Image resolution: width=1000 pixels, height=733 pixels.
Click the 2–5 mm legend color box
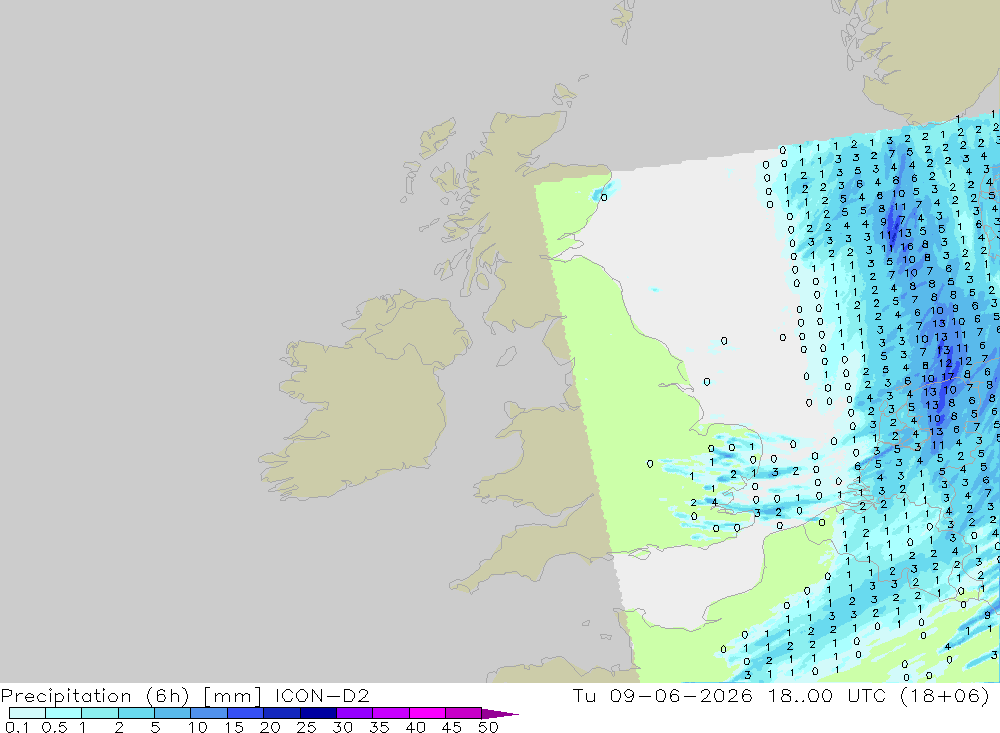pyautogui.click(x=136, y=713)
